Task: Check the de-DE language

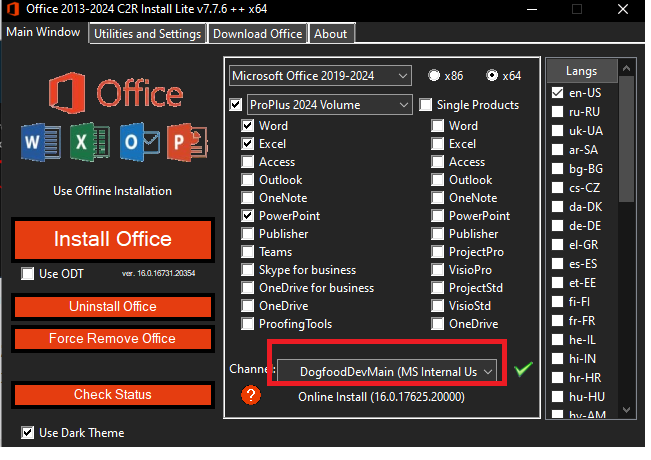Action: coord(557,226)
